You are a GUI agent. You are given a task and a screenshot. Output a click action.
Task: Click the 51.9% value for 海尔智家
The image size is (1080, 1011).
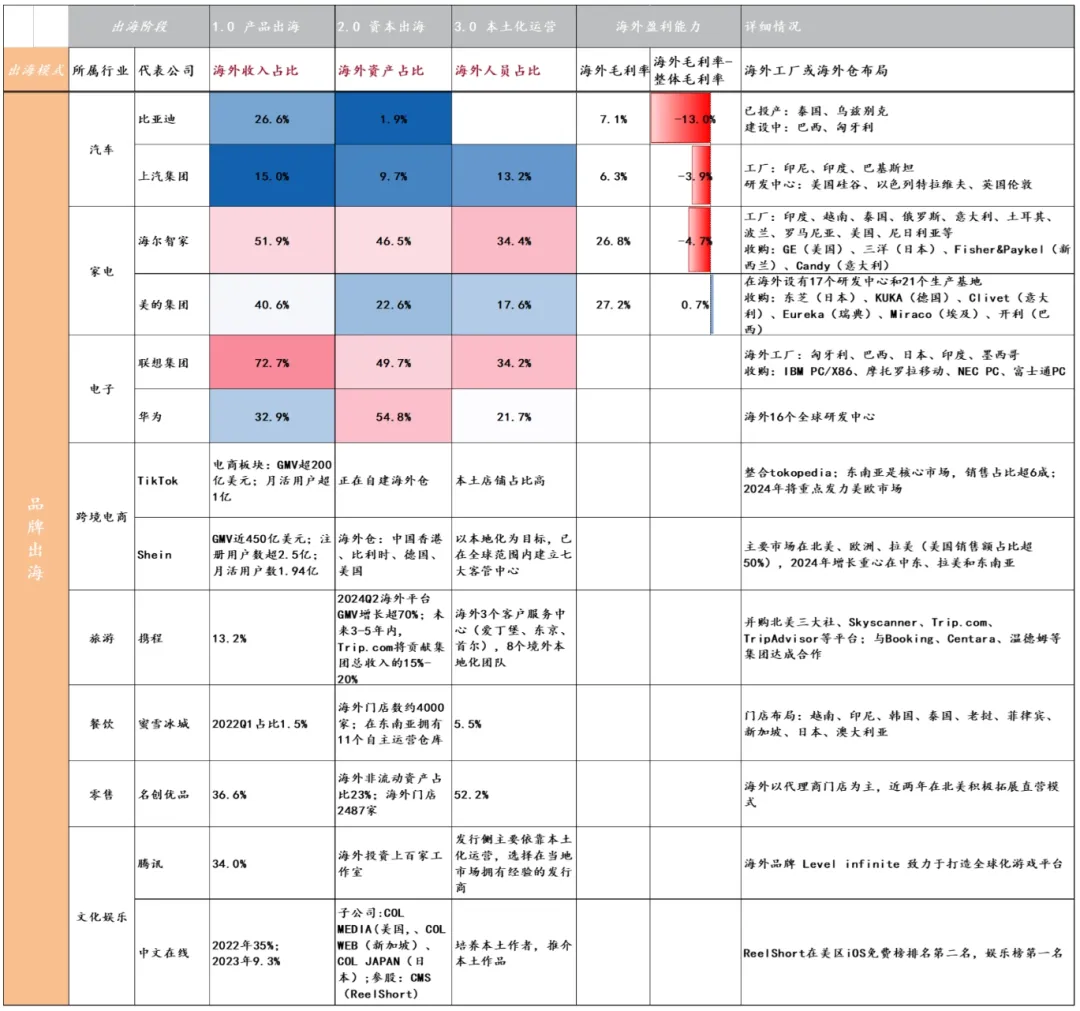pos(272,240)
